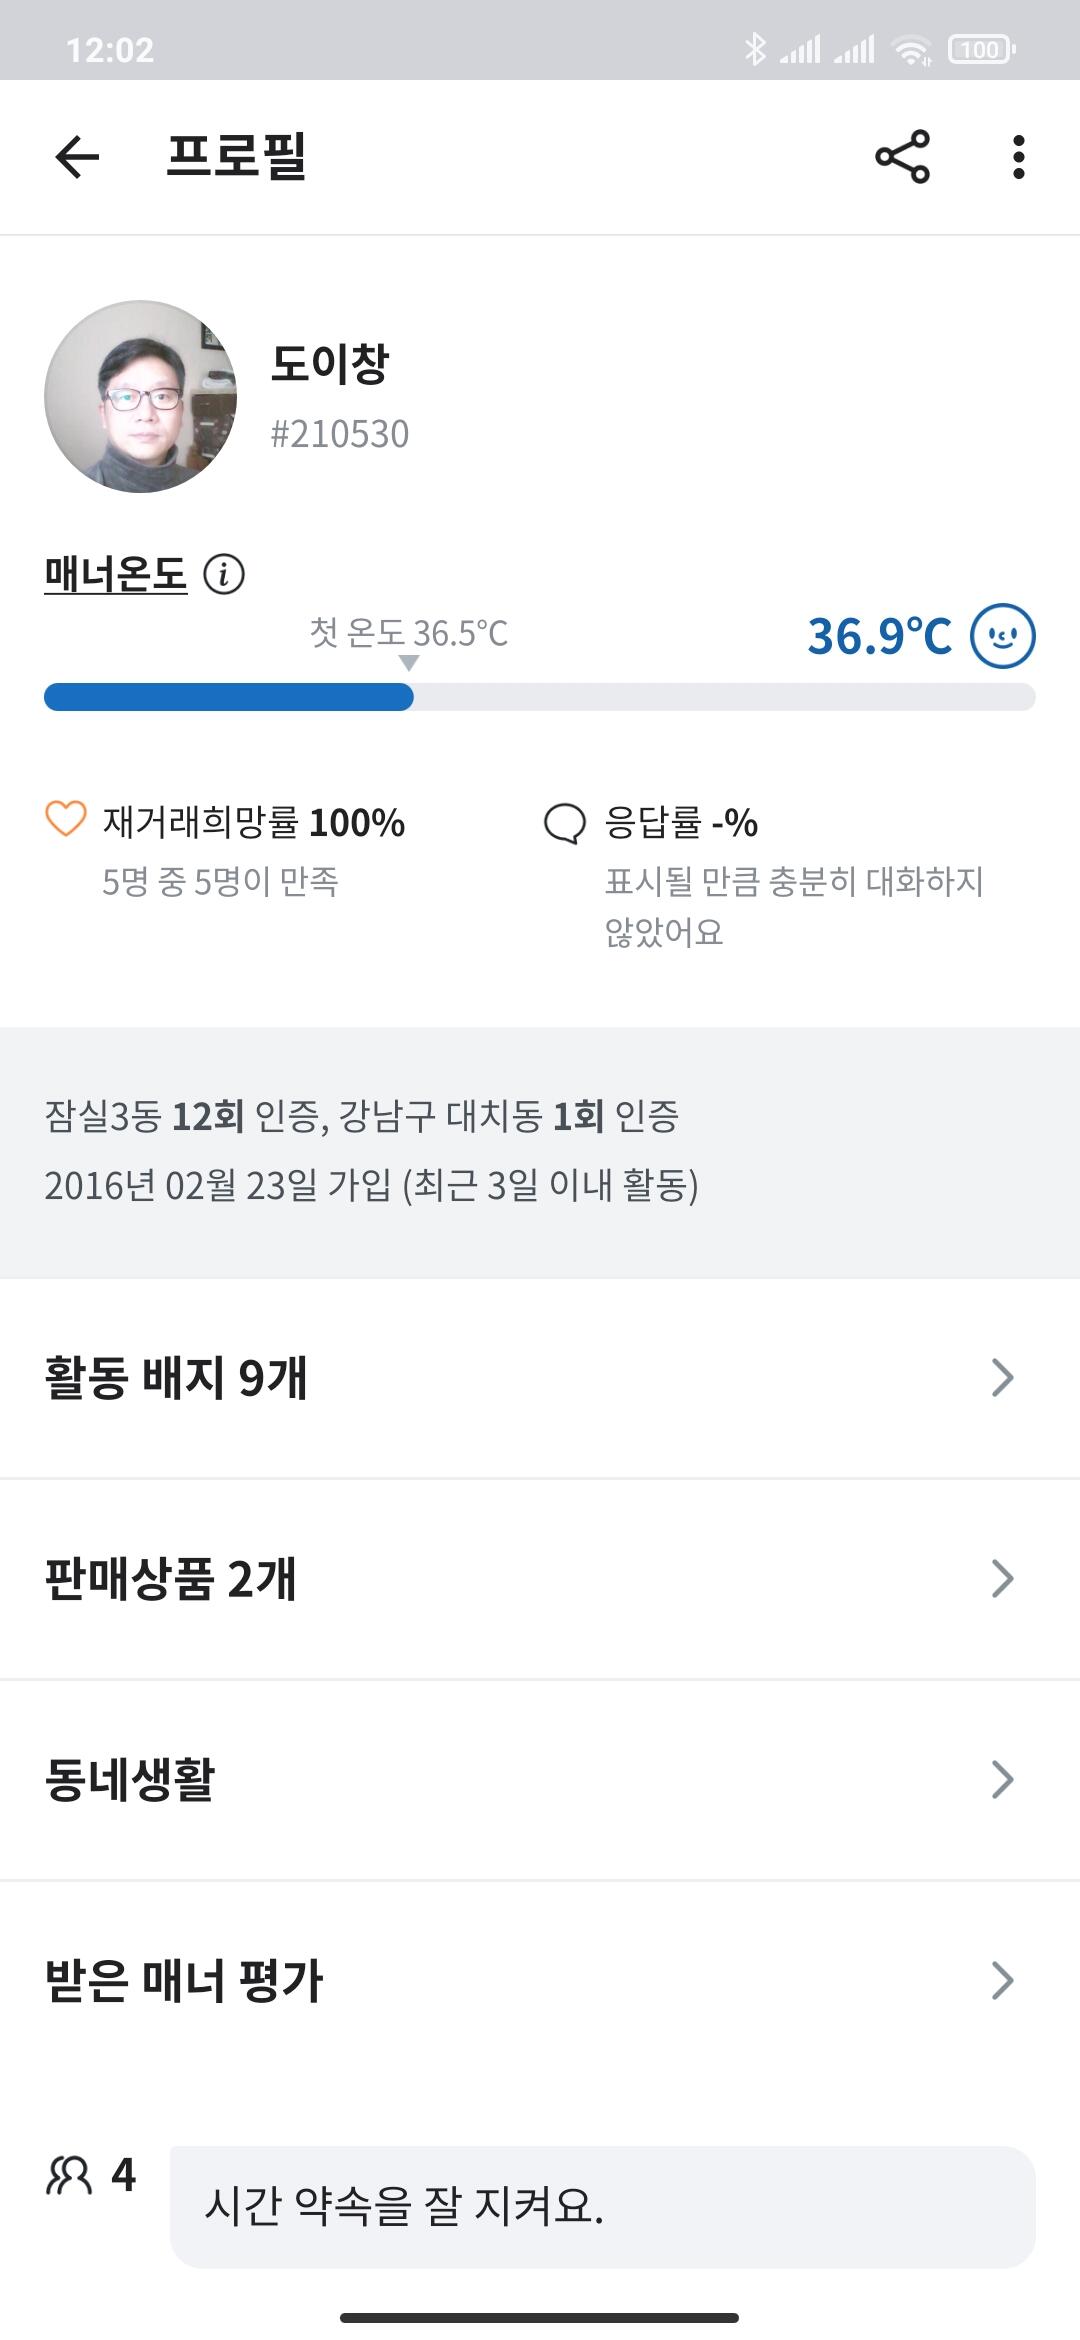Open the 판매상품 2개 row
The image size is (1080, 2340).
point(171,1579)
